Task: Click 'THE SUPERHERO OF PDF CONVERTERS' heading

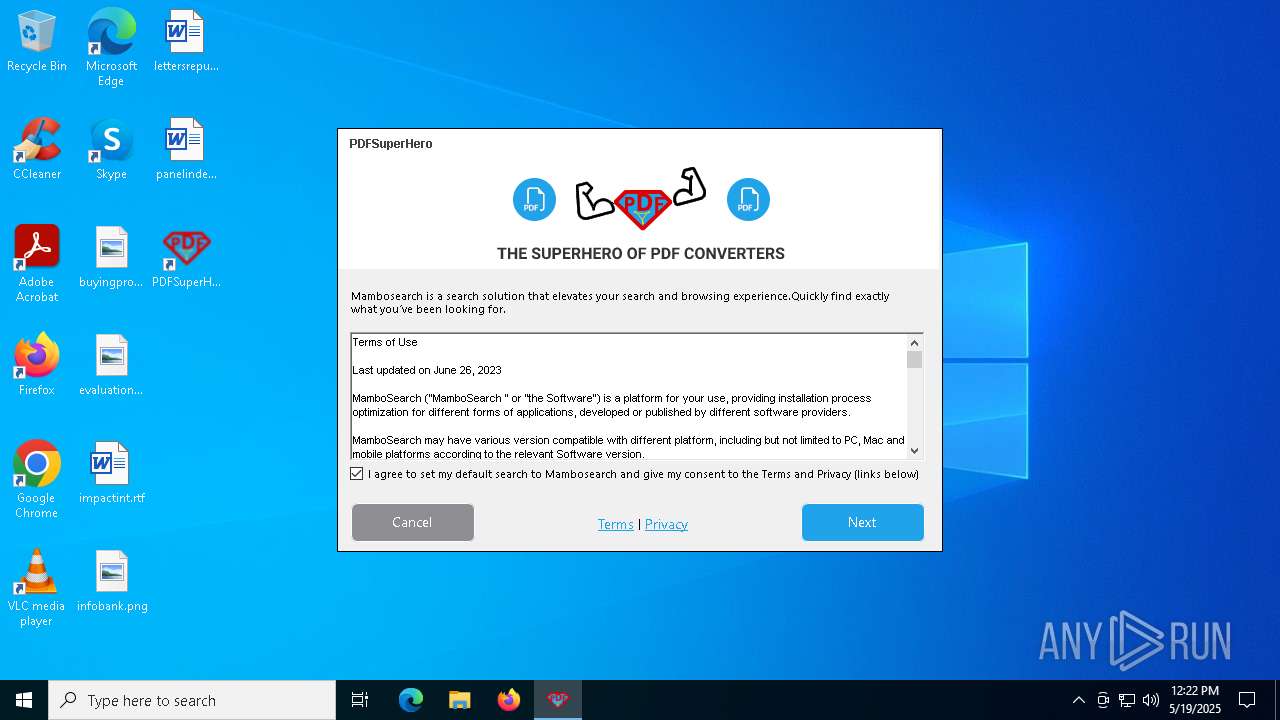Action: tap(641, 254)
